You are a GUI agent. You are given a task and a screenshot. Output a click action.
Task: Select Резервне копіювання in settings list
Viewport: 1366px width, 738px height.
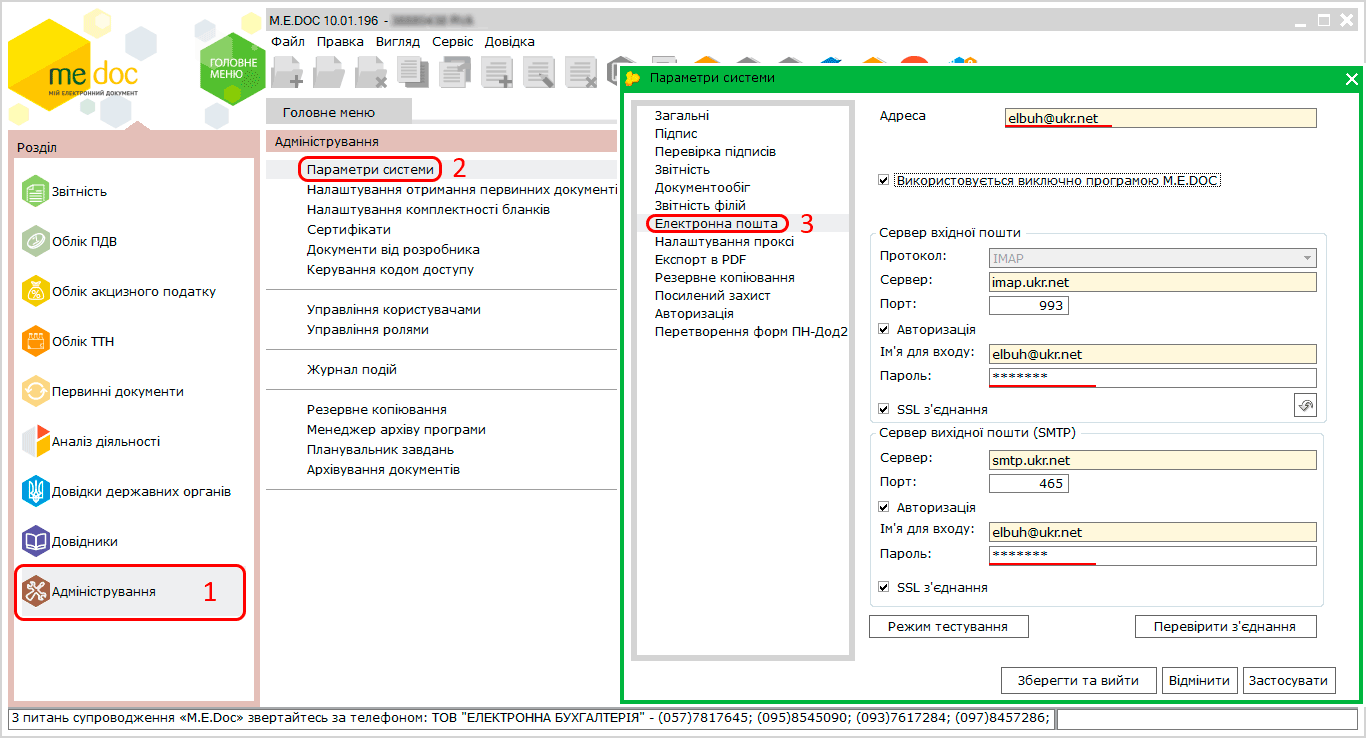pos(725,277)
